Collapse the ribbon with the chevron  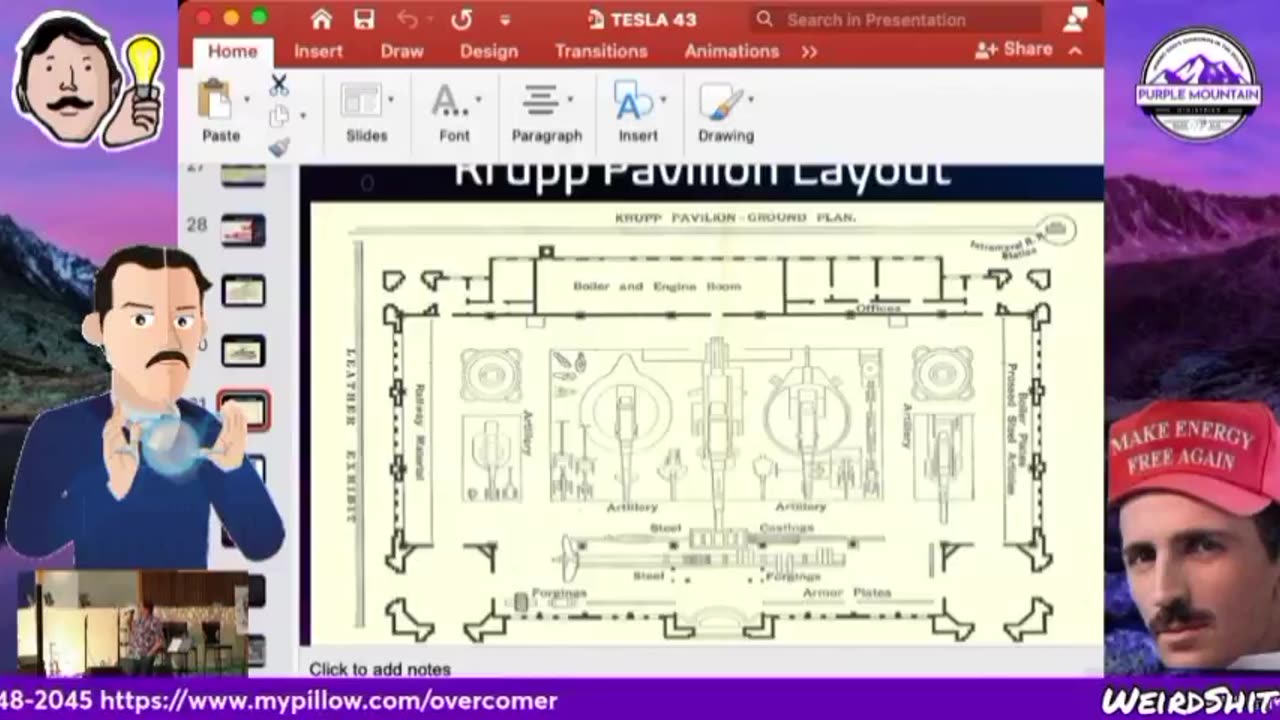pyautogui.click(x=1076, y=50)
